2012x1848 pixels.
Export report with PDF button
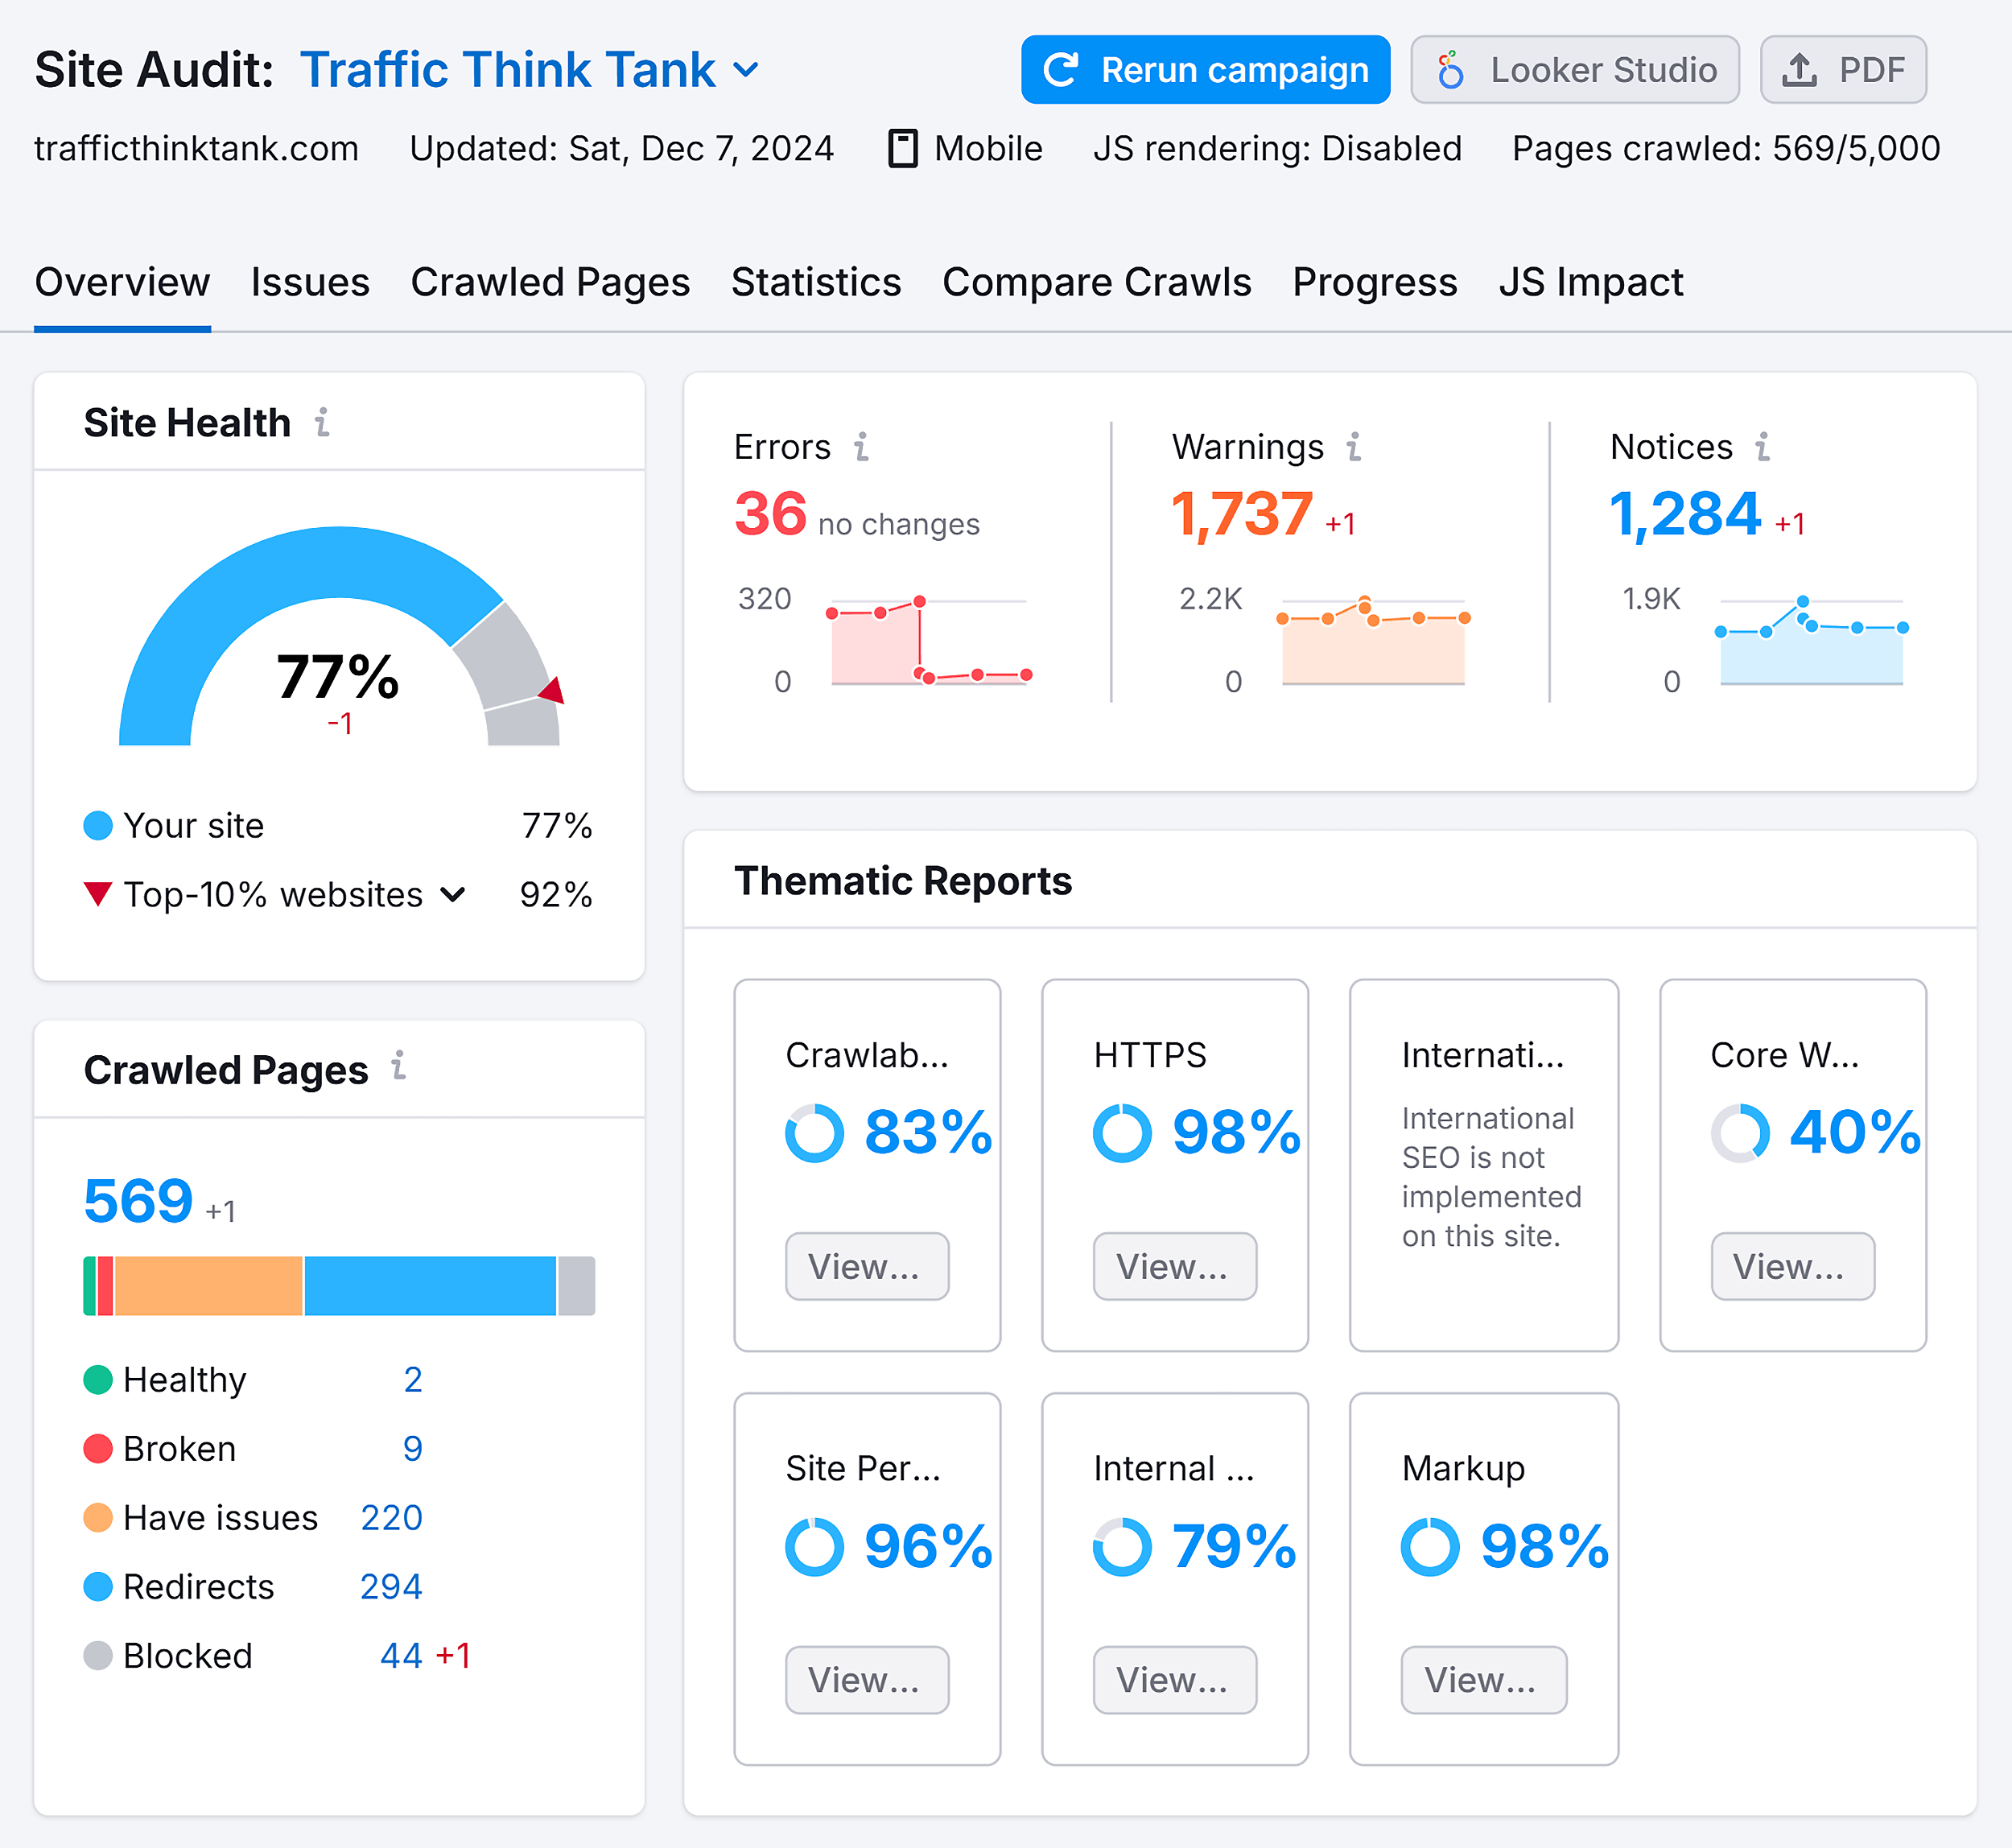click(x=1843, y=70)
